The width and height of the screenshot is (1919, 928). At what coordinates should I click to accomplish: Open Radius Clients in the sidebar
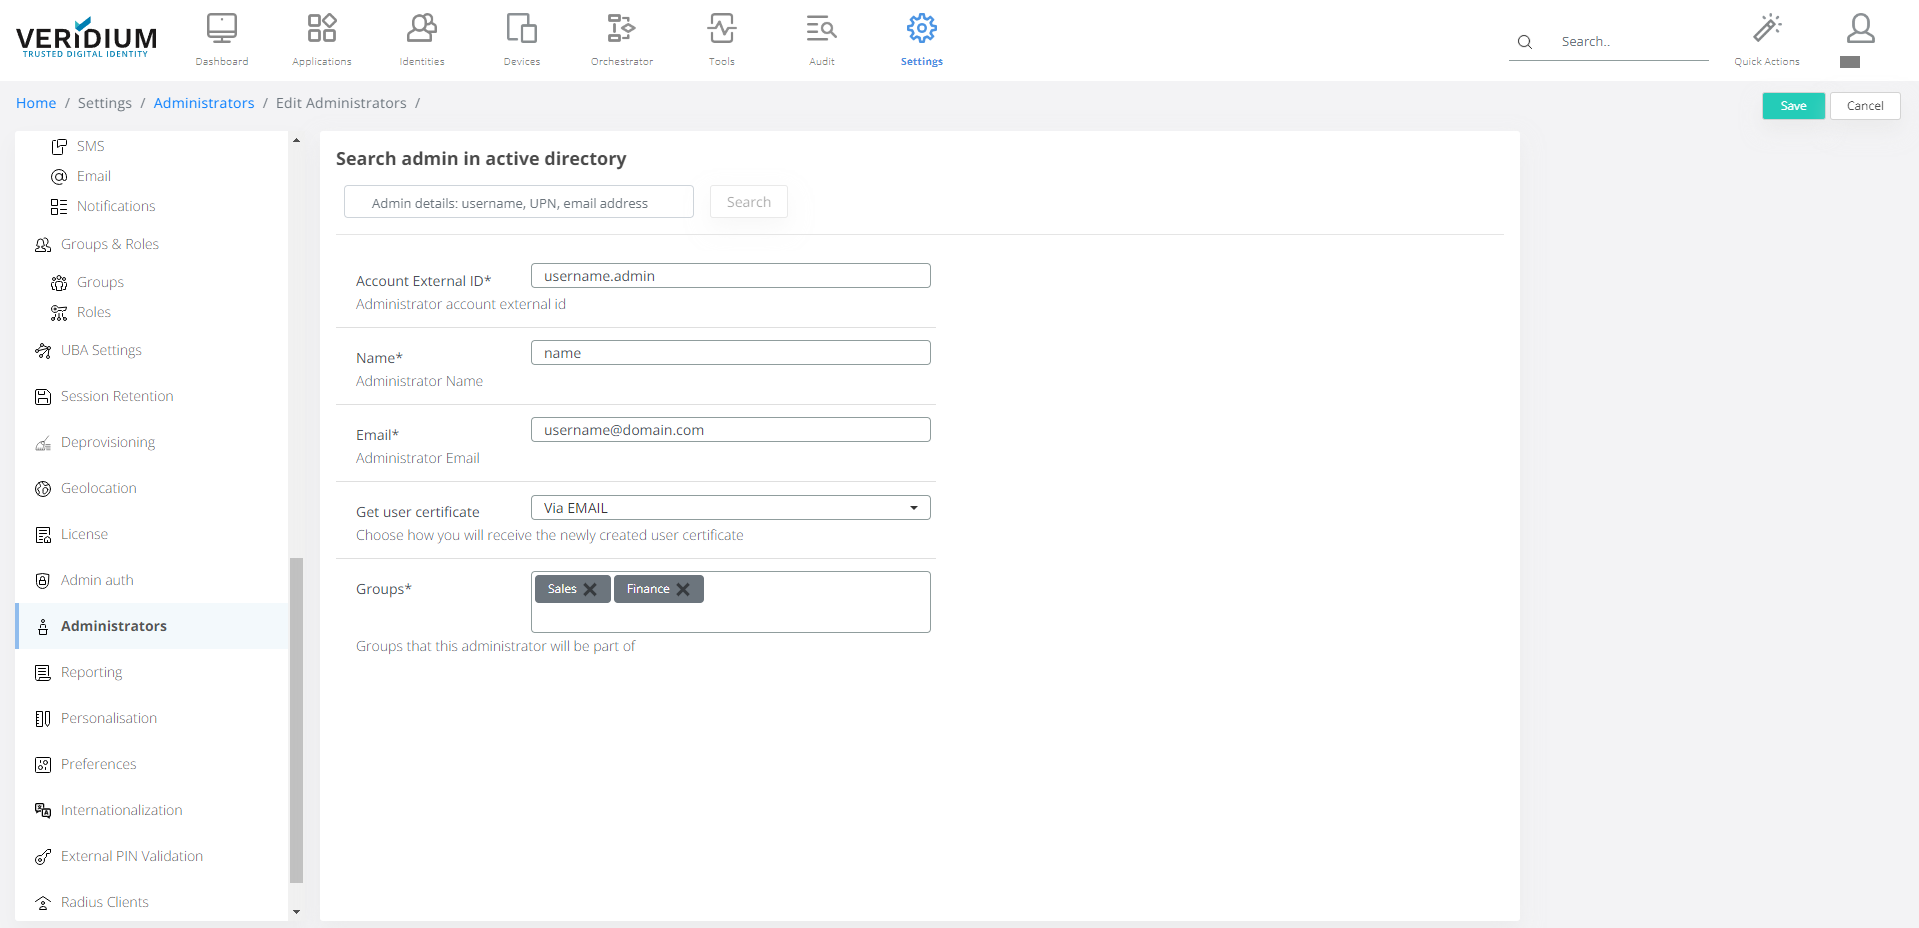coord(104,902)
